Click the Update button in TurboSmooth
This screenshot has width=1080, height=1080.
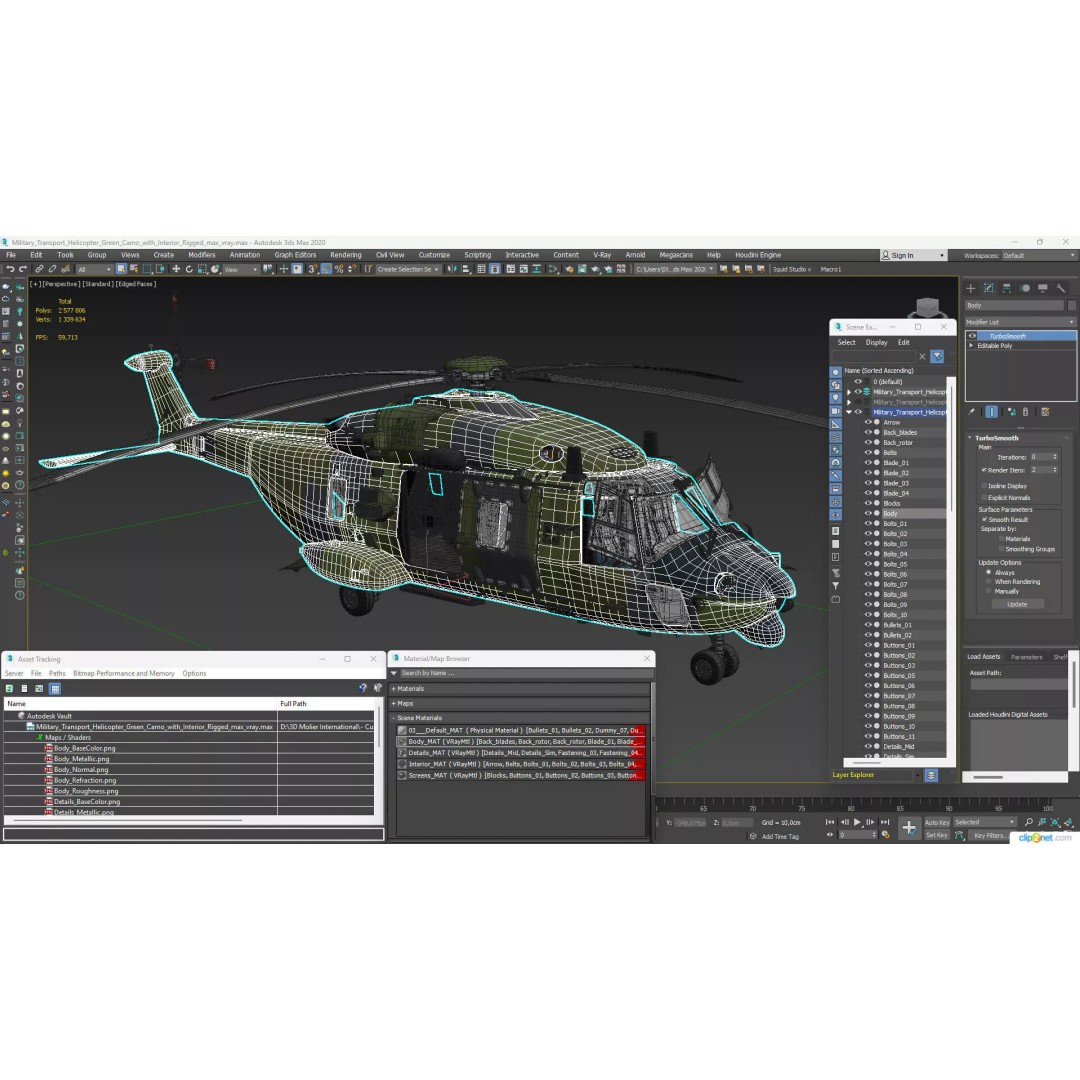coord(1017,604)
